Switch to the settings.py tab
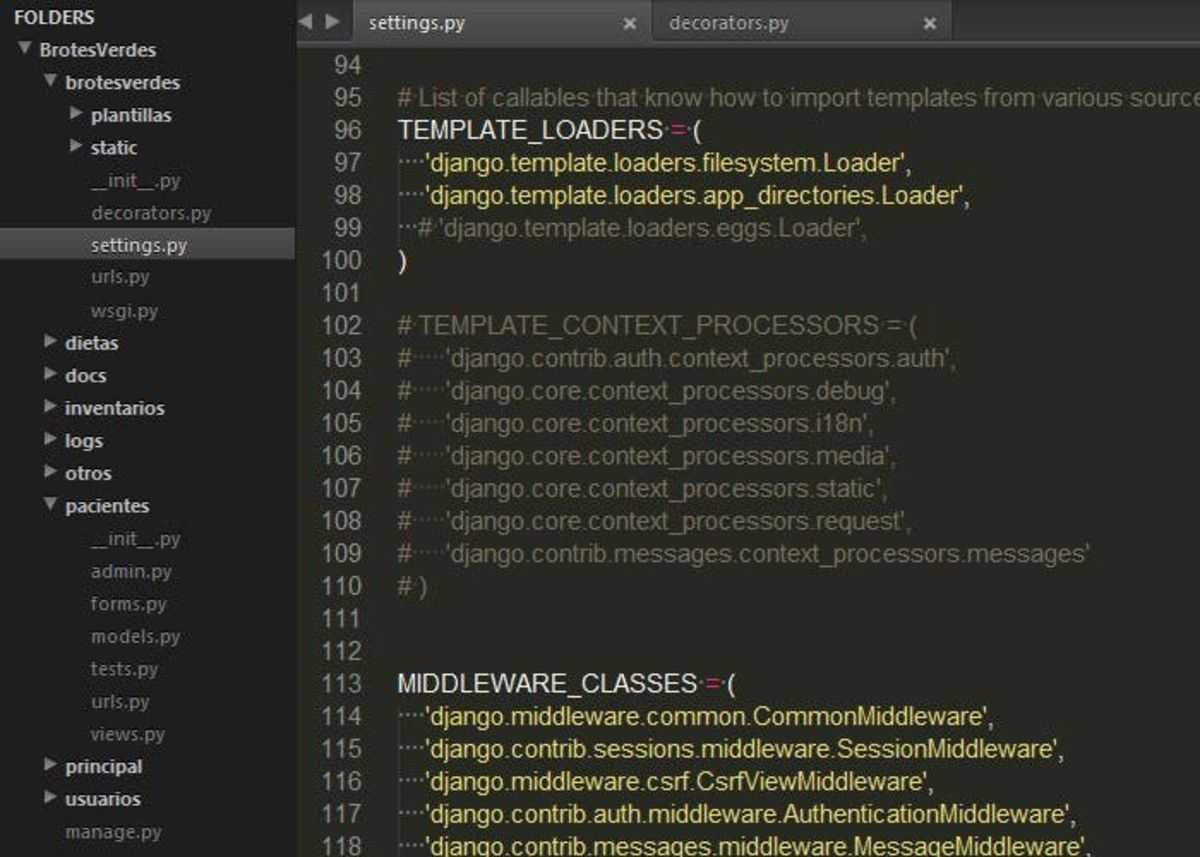Viewport: 1200px width, 857px height. [417, 22]
